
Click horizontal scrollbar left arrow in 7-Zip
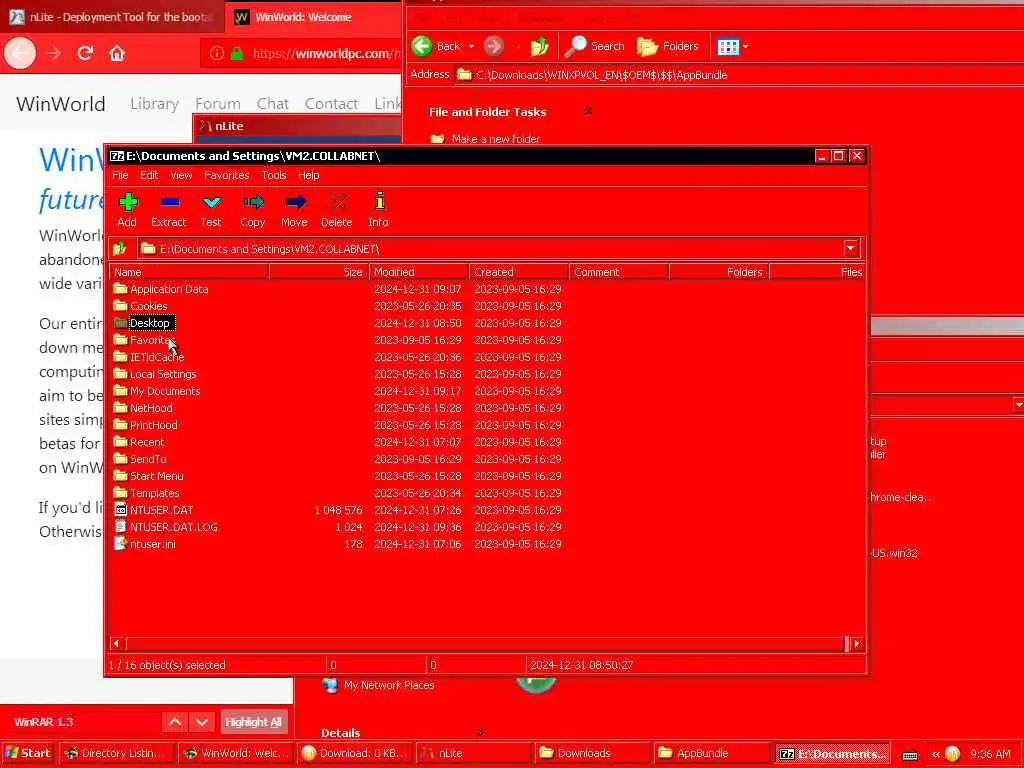click(116, 644)
